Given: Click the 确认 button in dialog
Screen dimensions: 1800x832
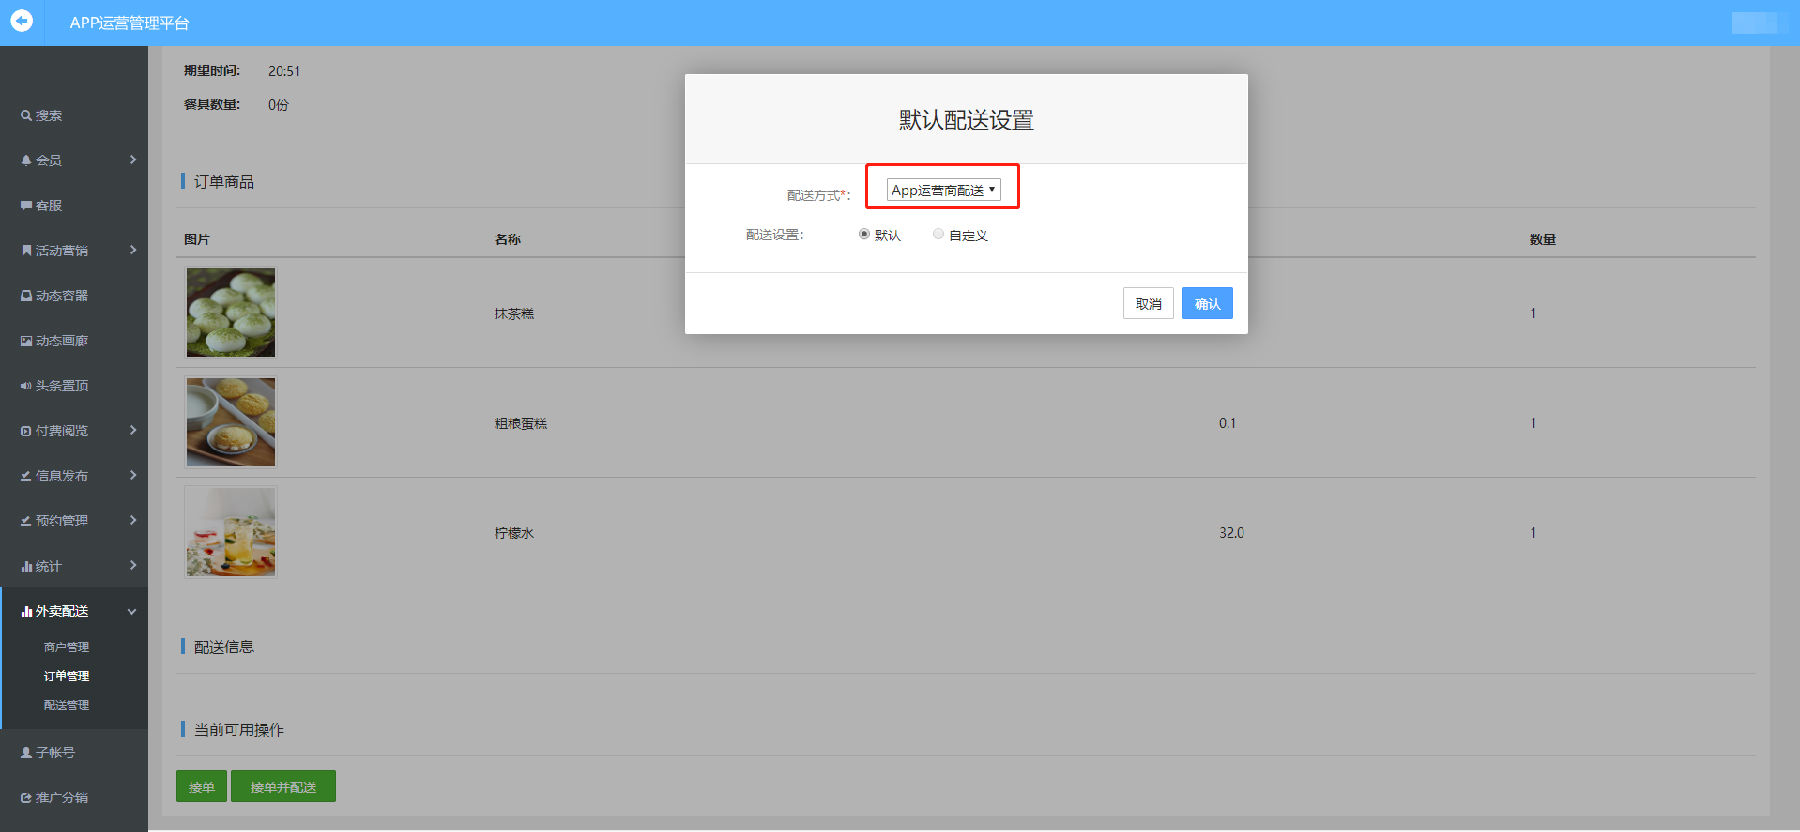Looking at the screenshot, I should [1207, 303].
